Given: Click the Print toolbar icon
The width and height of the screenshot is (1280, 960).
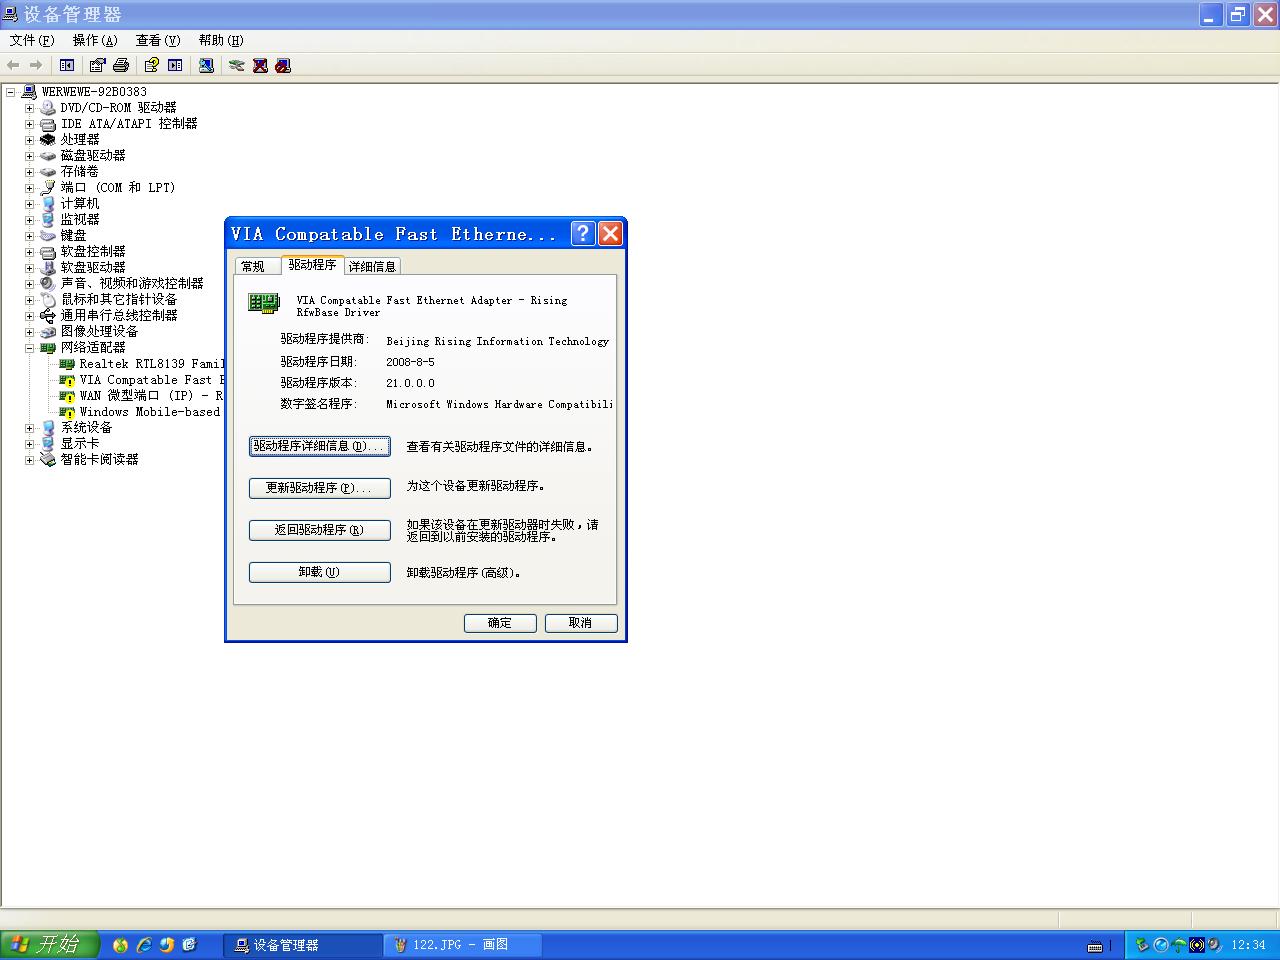Looking at the screenshot, I should [x=121, y=65].
